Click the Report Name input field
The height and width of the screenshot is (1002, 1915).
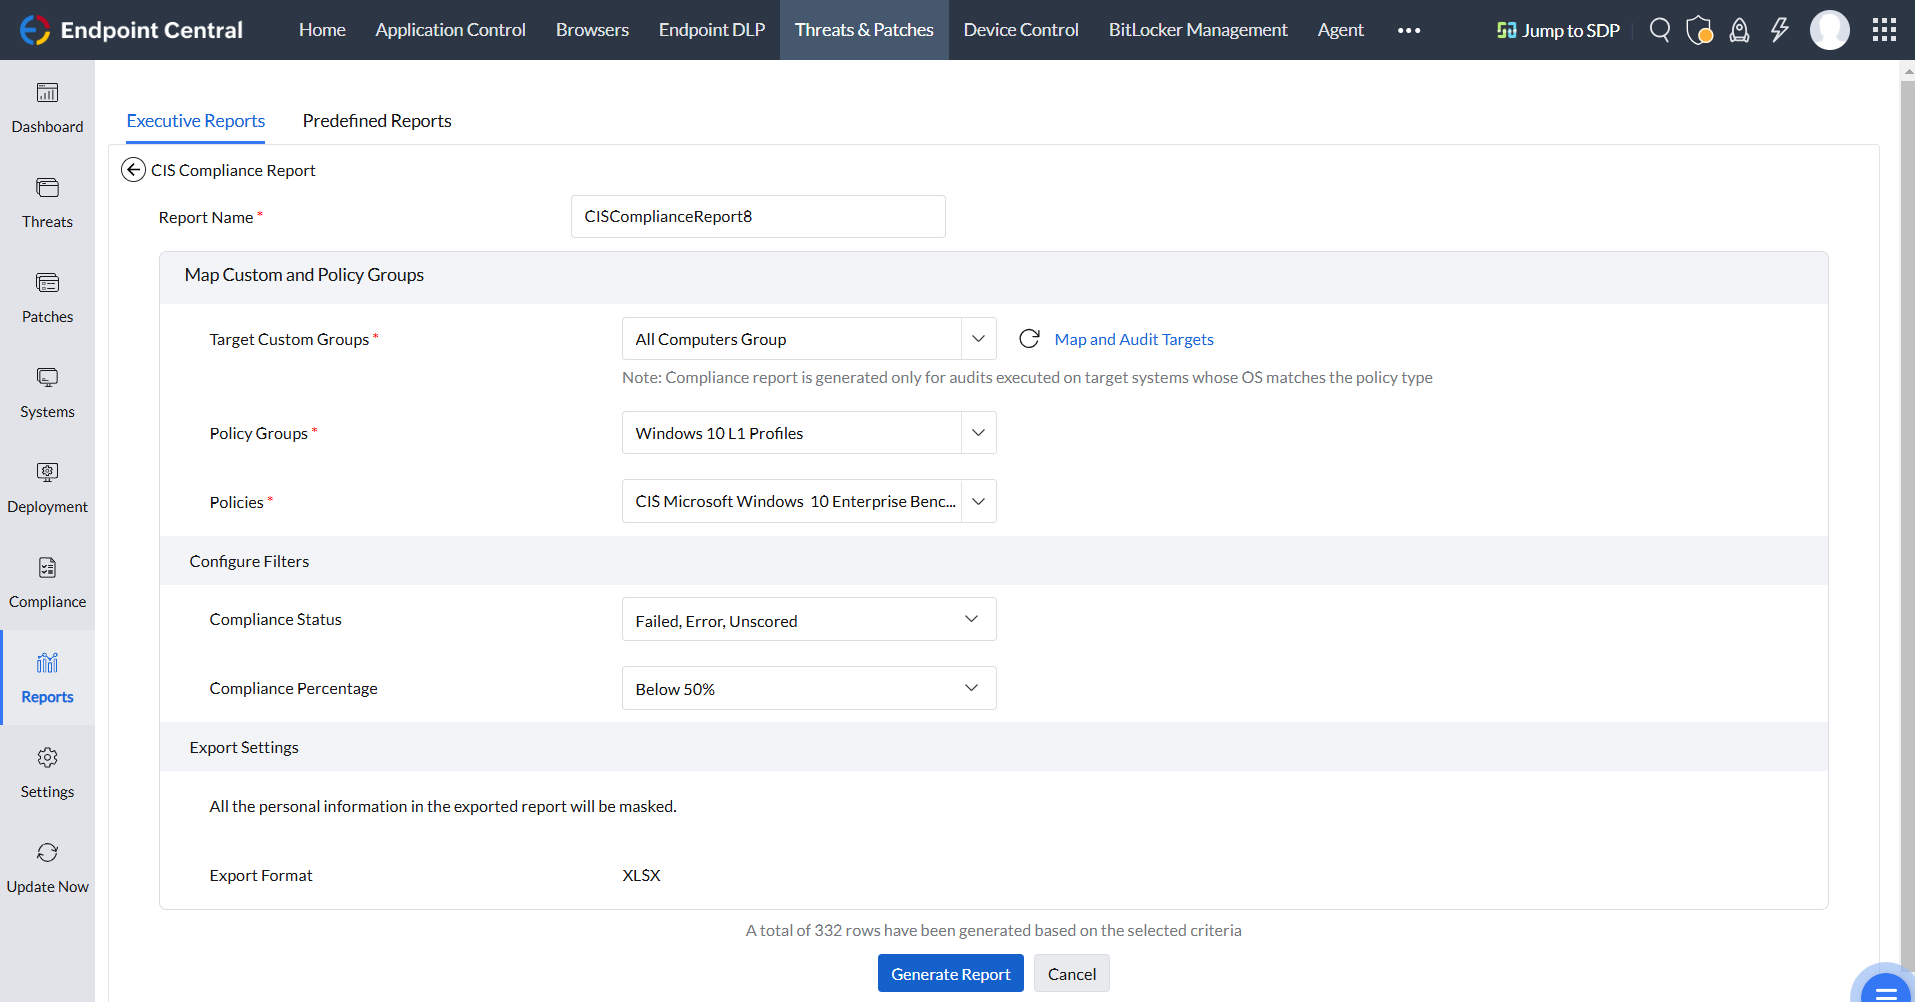757,217
